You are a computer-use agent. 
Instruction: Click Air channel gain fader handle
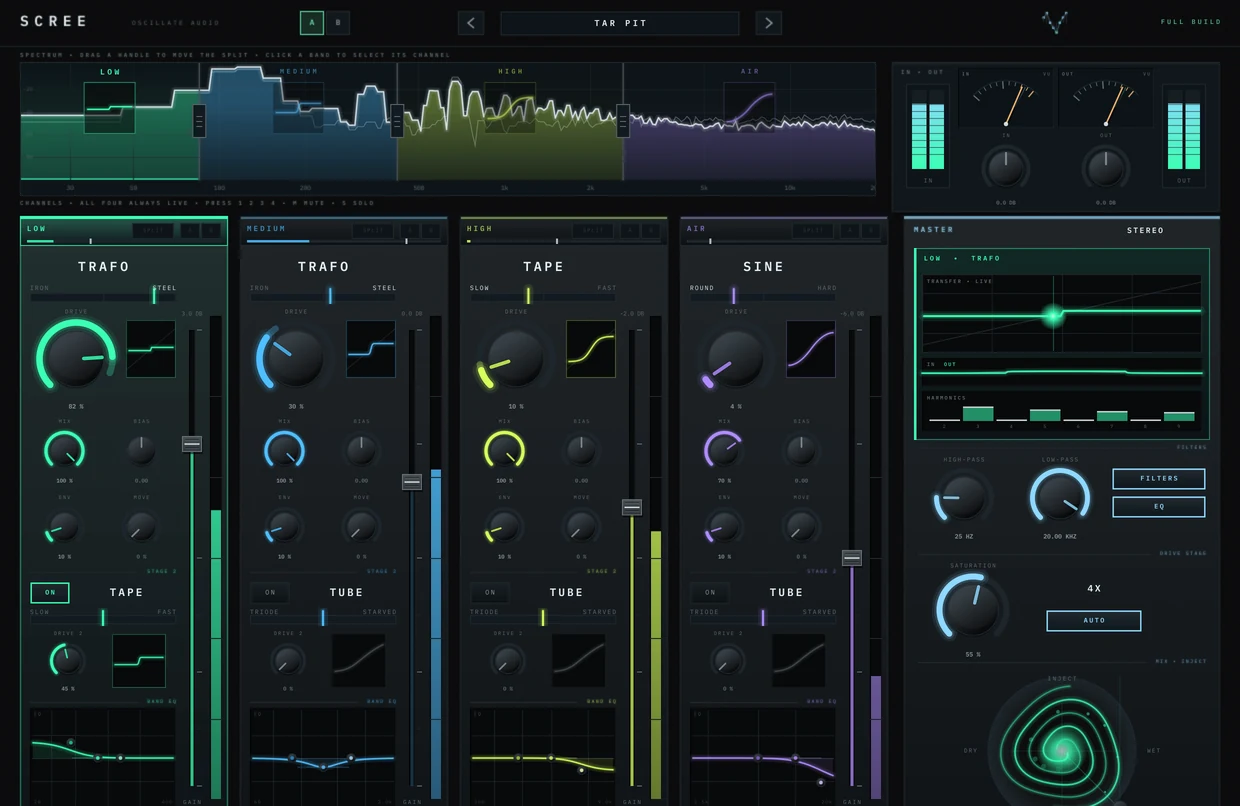pos(852,558)
